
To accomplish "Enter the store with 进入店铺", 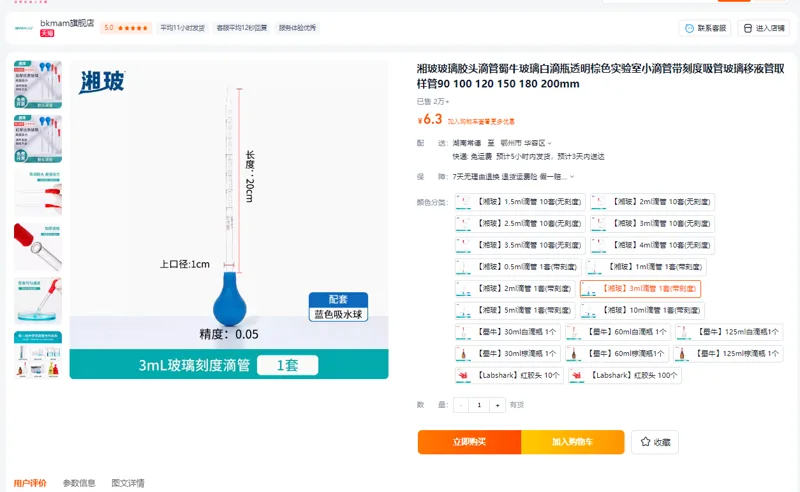I will 764,28.
